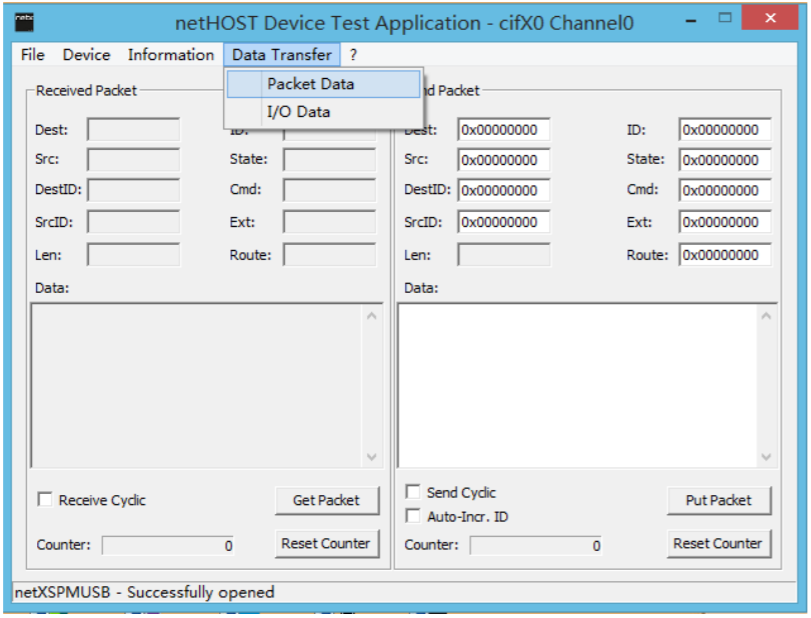Click scroll-down arrow of Received Data box

pyautogui.click(x=371, y=457)
